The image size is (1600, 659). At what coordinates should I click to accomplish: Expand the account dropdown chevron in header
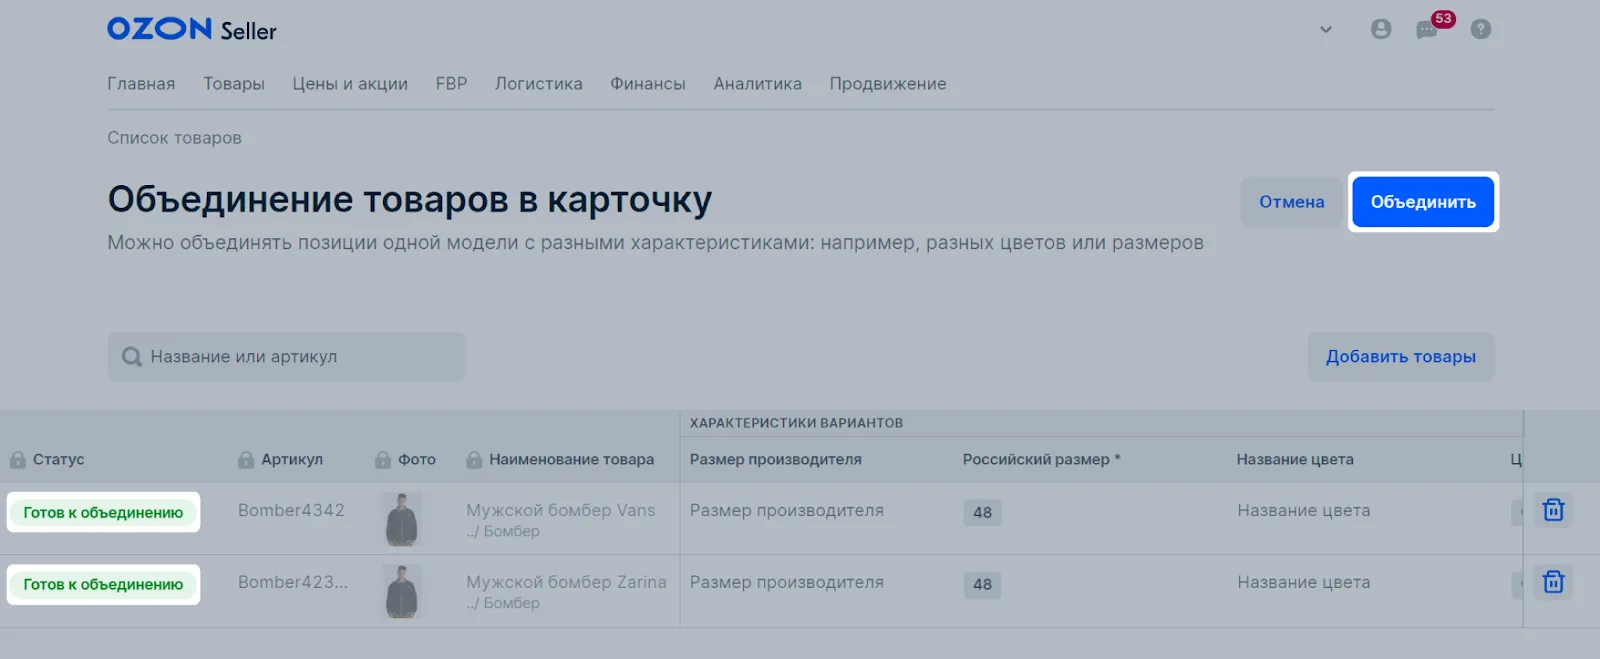point(1326,29)
